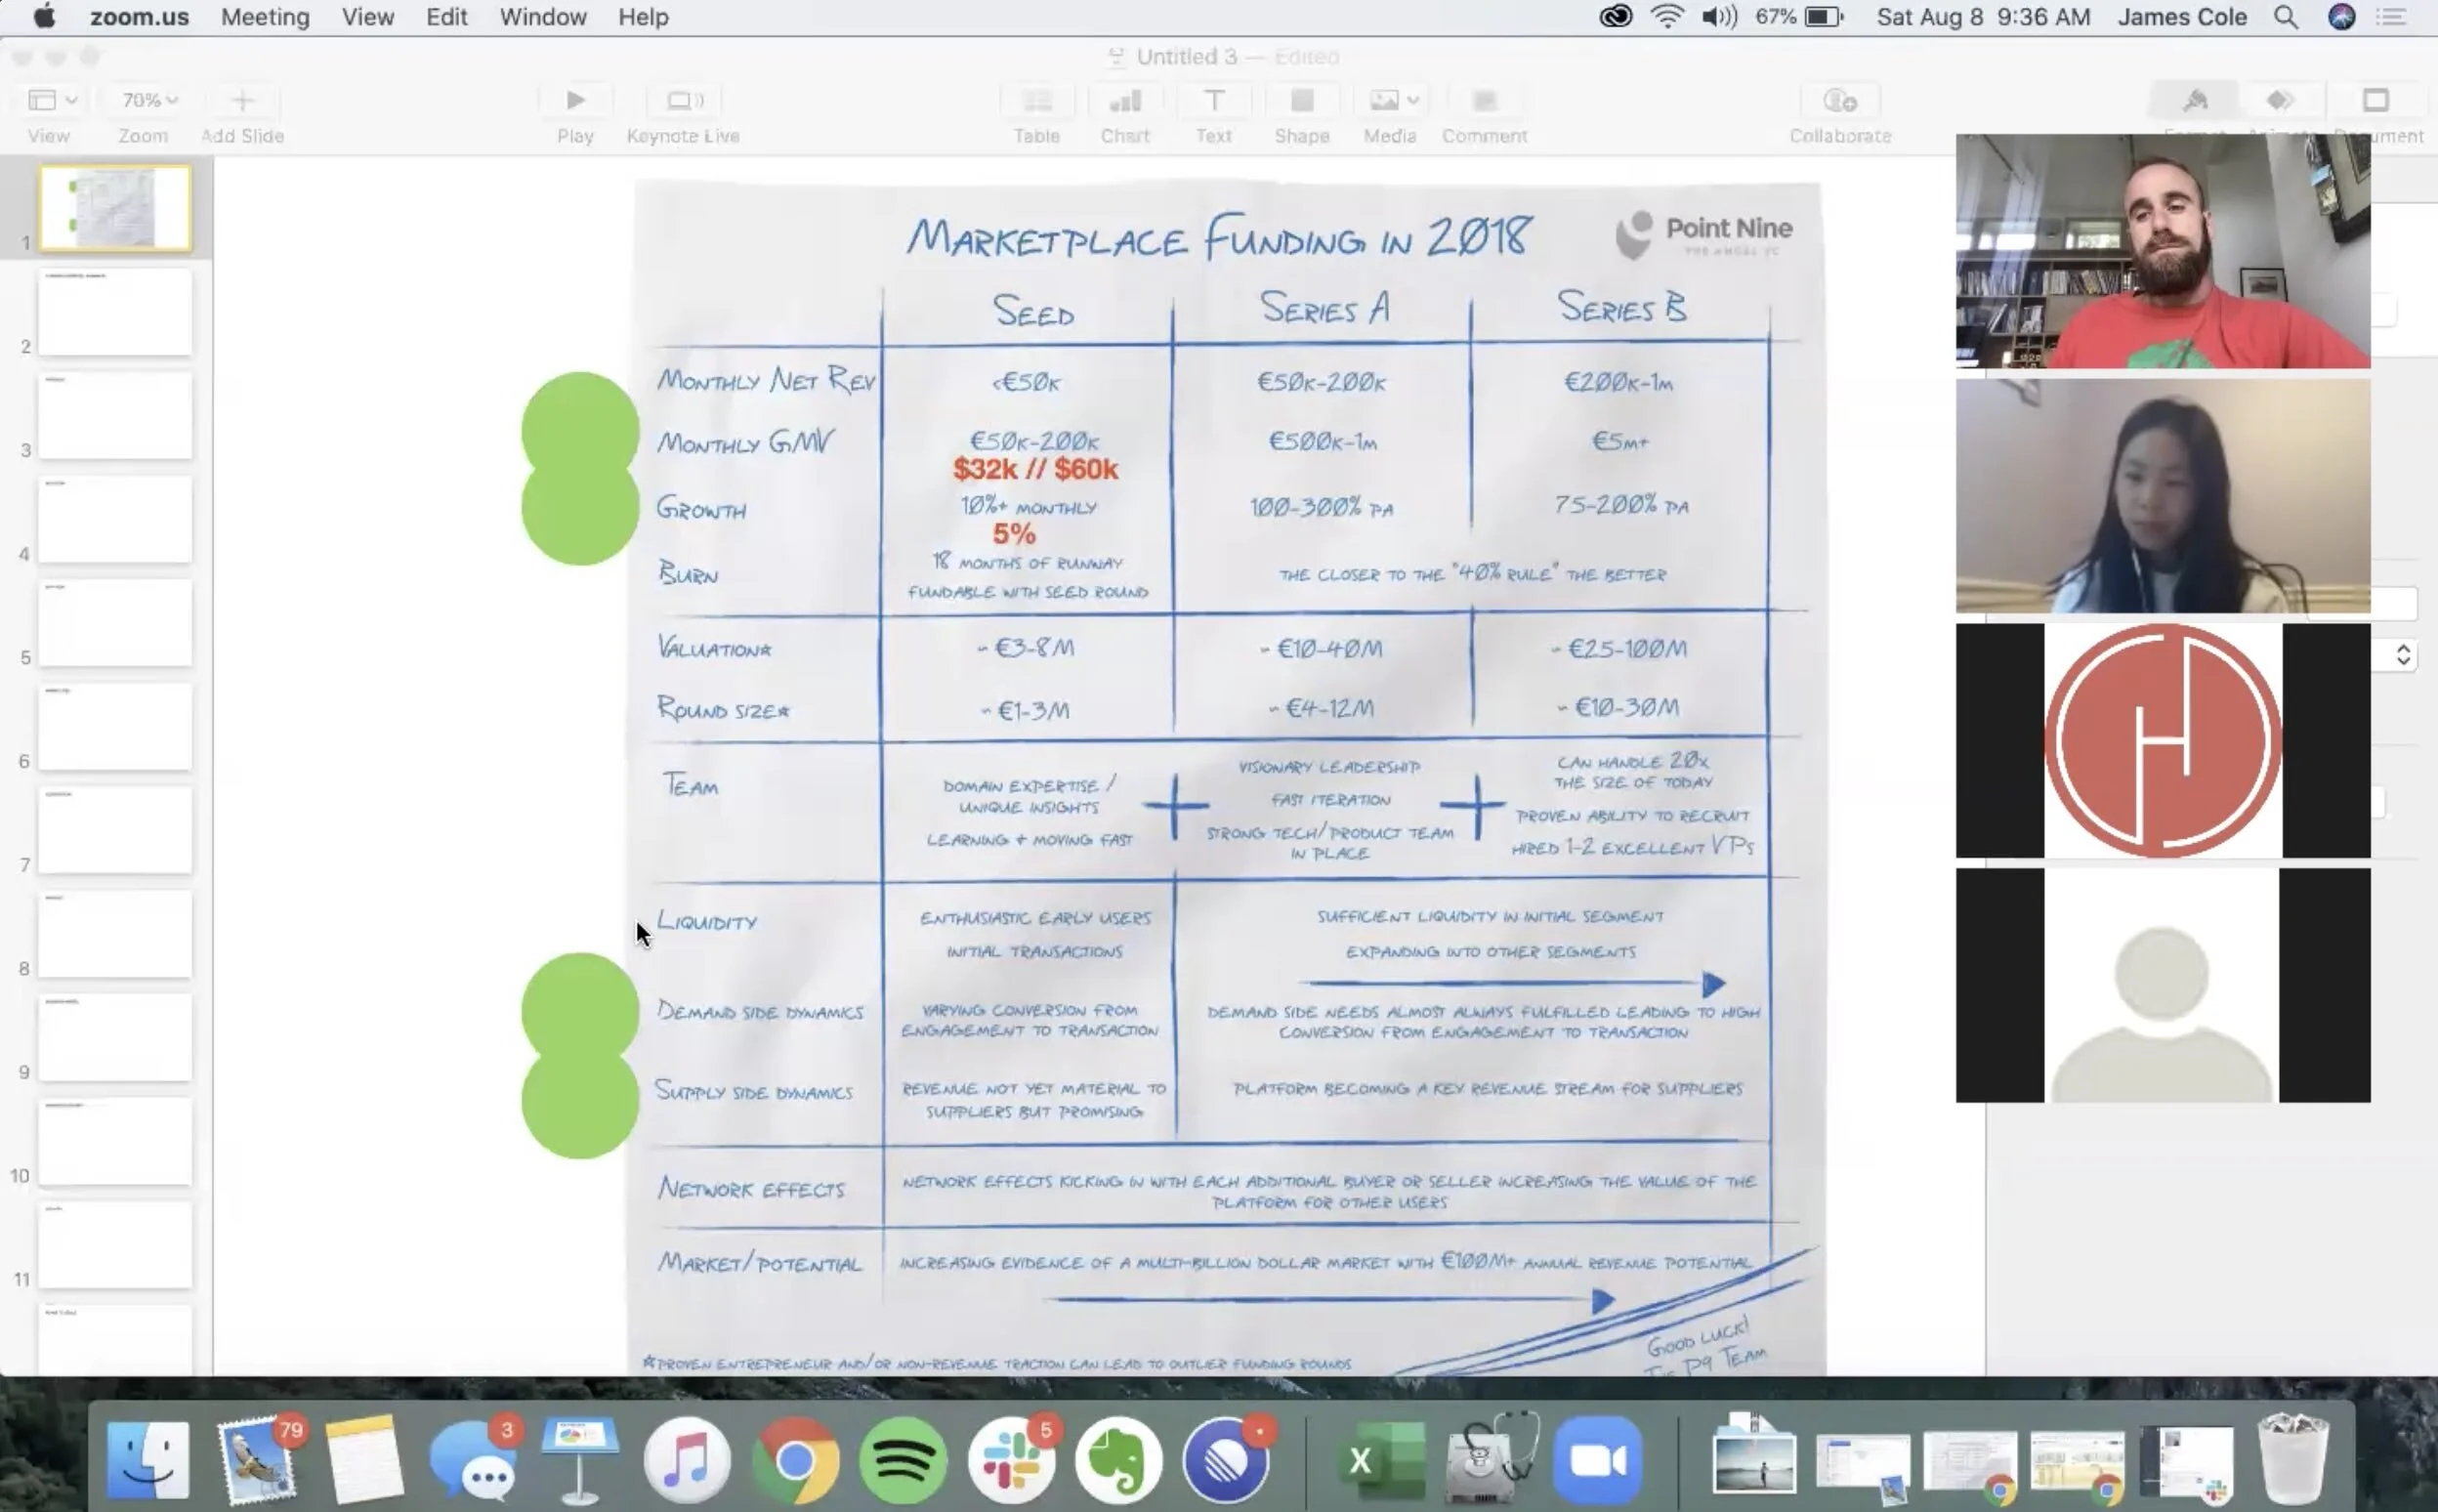Click the Play slideshow icon
The height and width of the screenshot is (1512, 2438).
click(x=575, y=101)
